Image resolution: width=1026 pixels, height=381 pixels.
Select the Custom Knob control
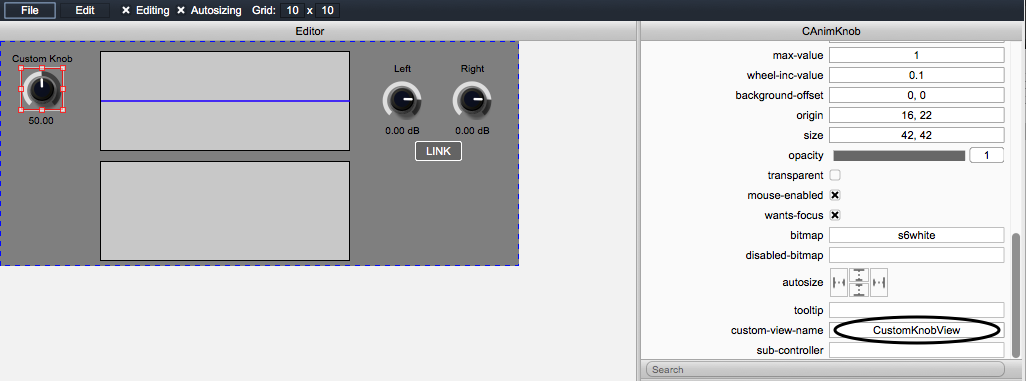point(42,88)
